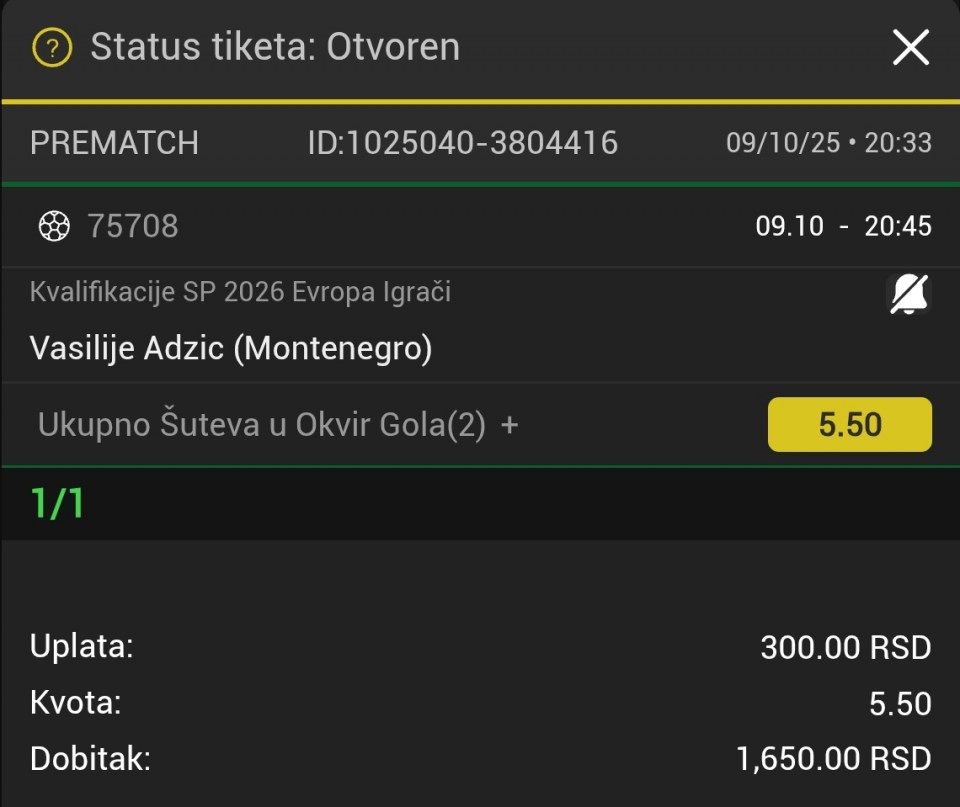This screenshot has height=807, width=960.
Task: Click the match start time 09.10 - 20:45
Action: pos(843,227)
